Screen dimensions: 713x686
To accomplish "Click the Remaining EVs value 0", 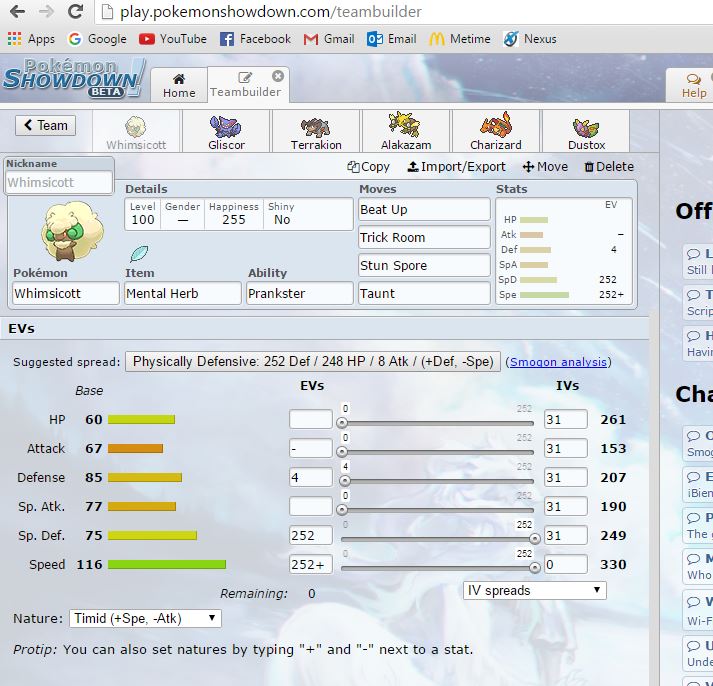I will point(311,594).
